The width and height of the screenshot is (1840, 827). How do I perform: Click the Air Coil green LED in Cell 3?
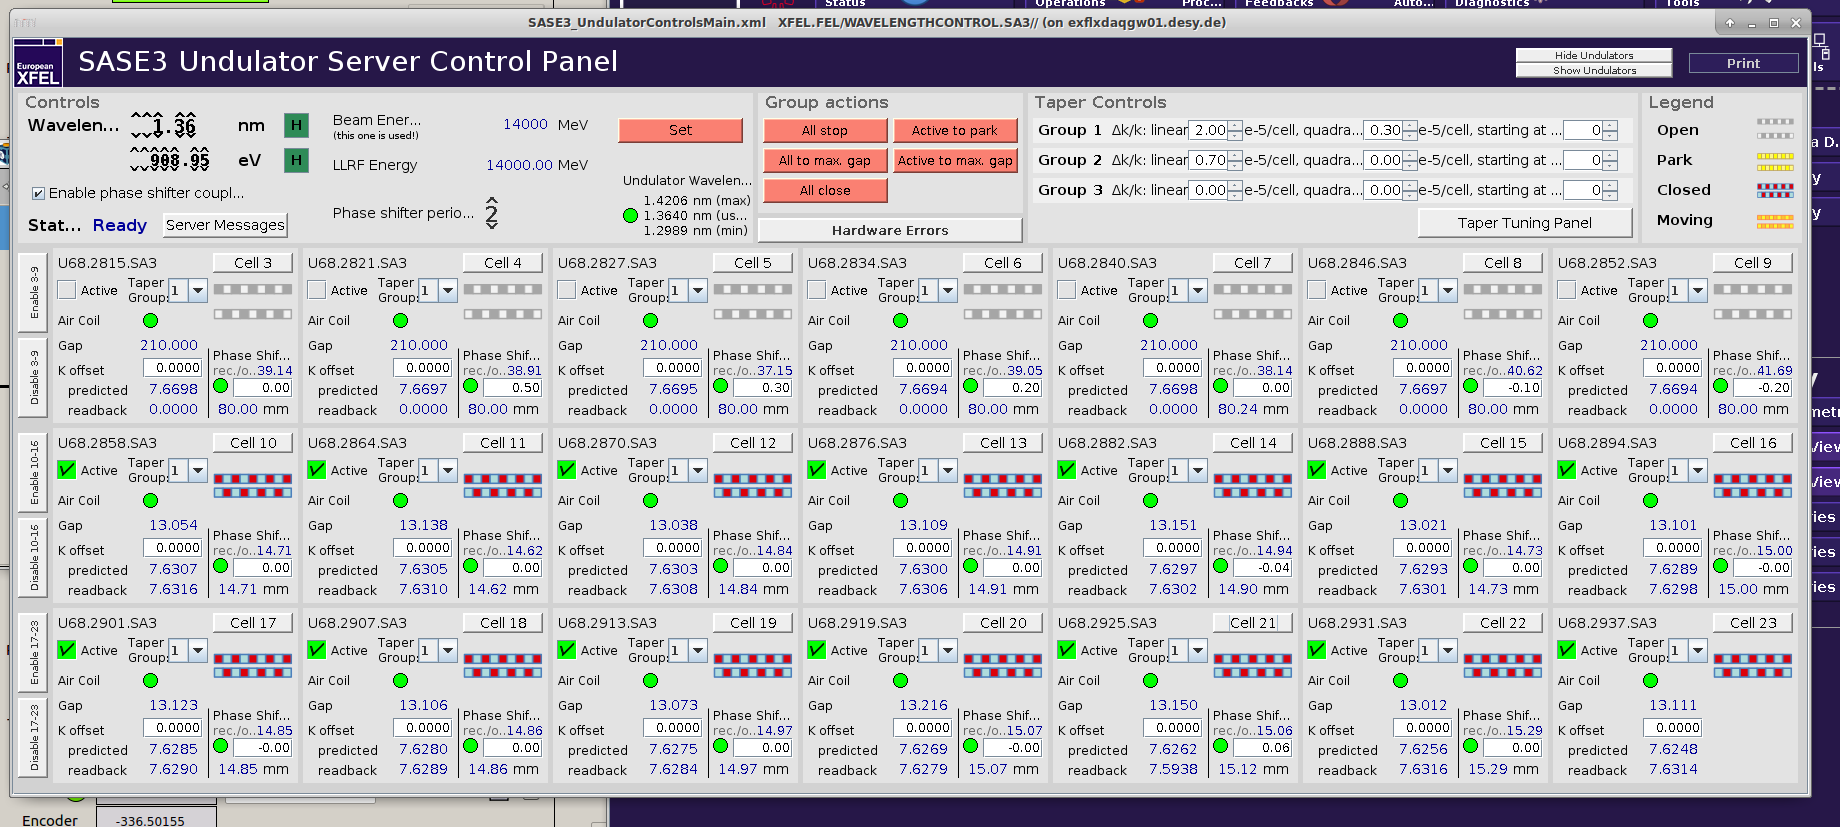tap(150, 321)
